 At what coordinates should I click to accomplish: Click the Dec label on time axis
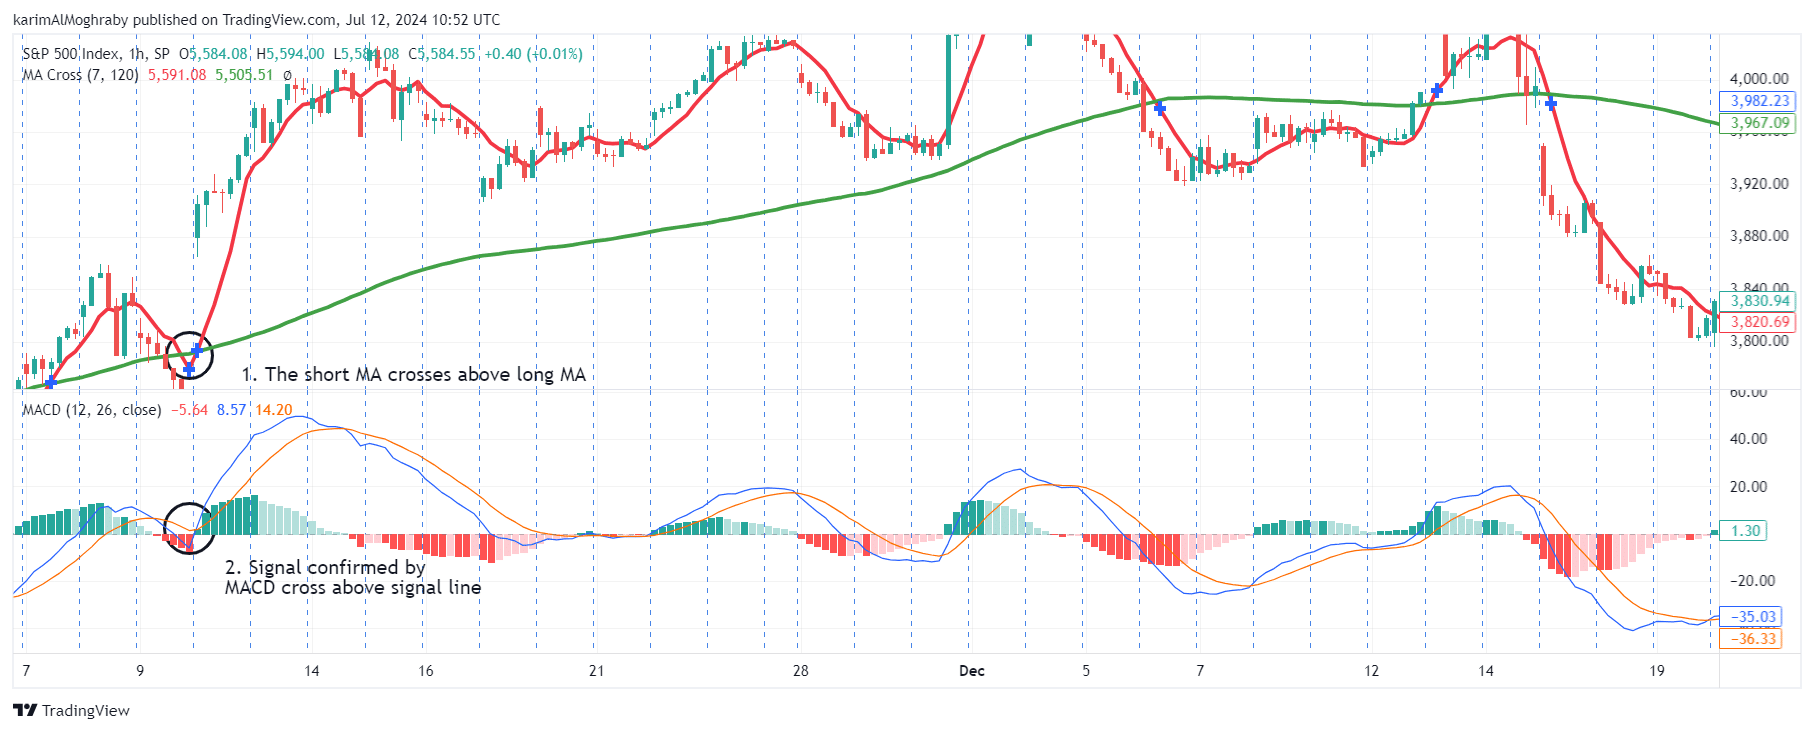972,671
